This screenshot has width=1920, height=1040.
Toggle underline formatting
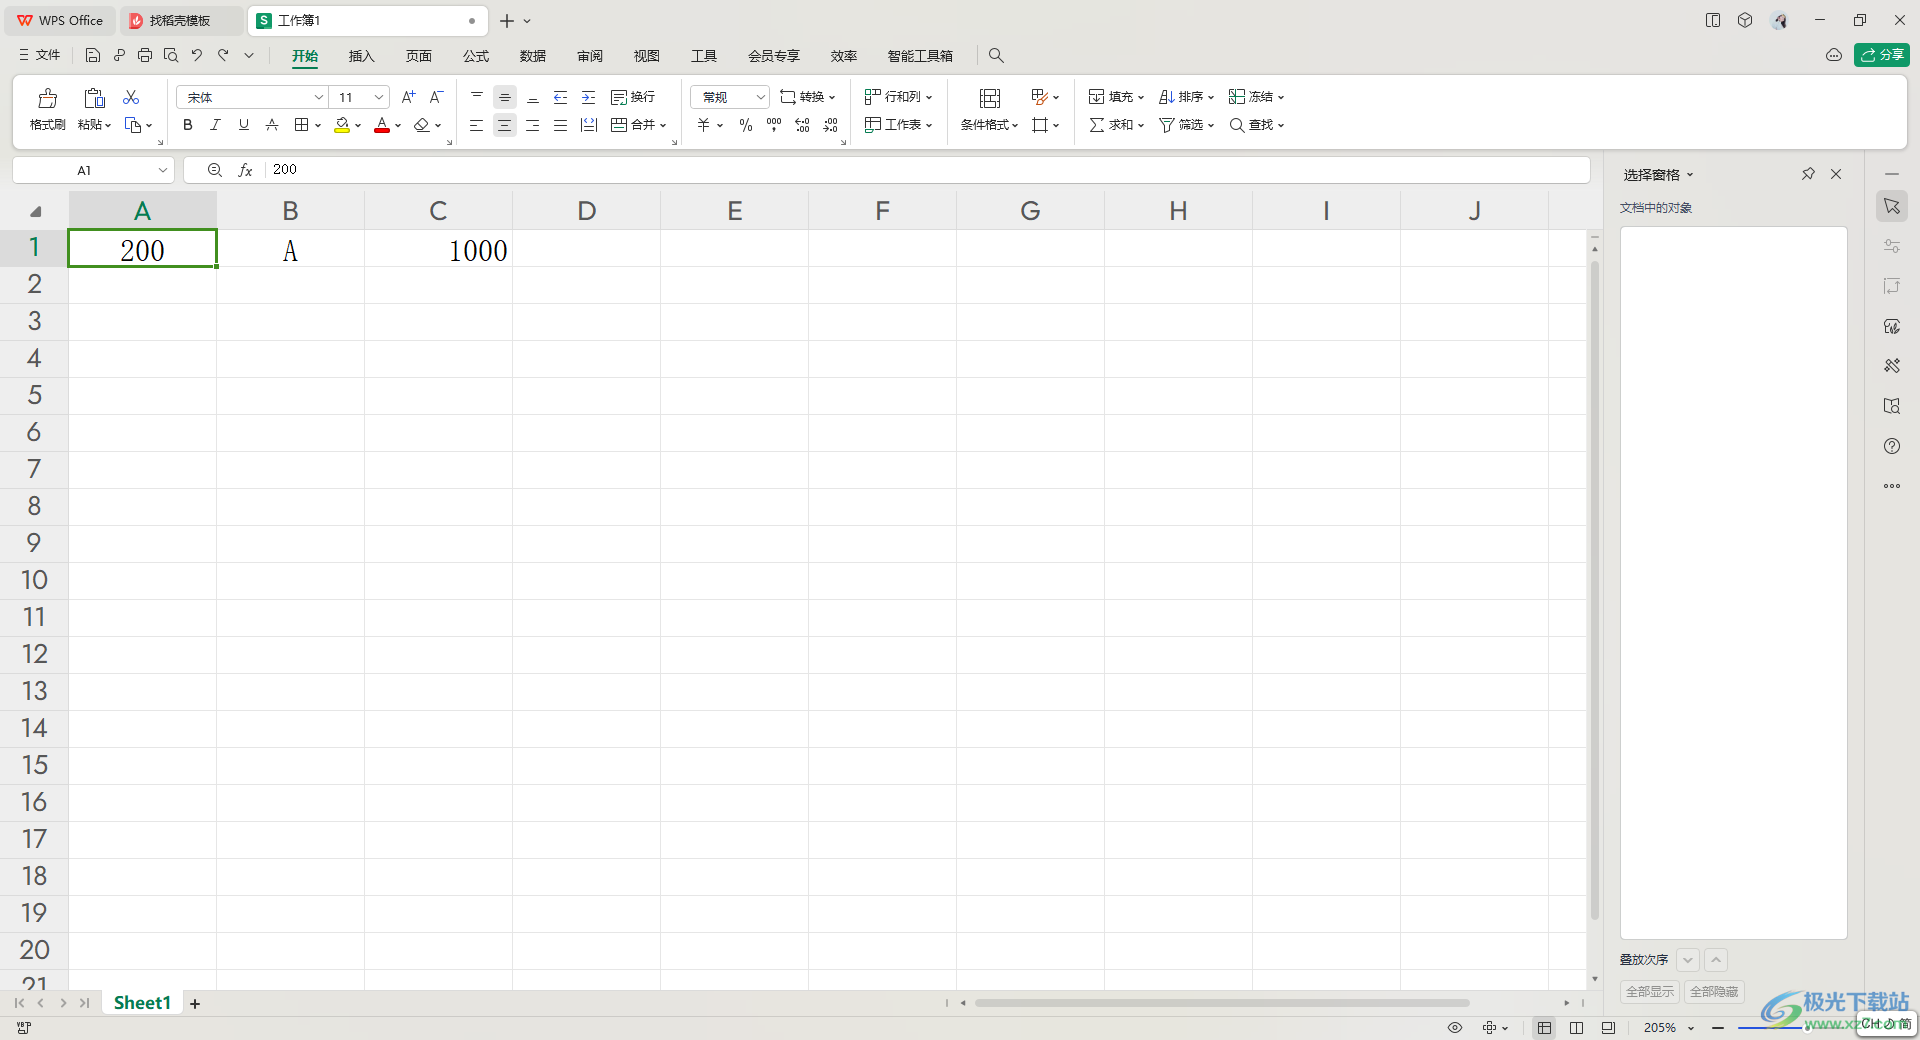pos(243,125)
